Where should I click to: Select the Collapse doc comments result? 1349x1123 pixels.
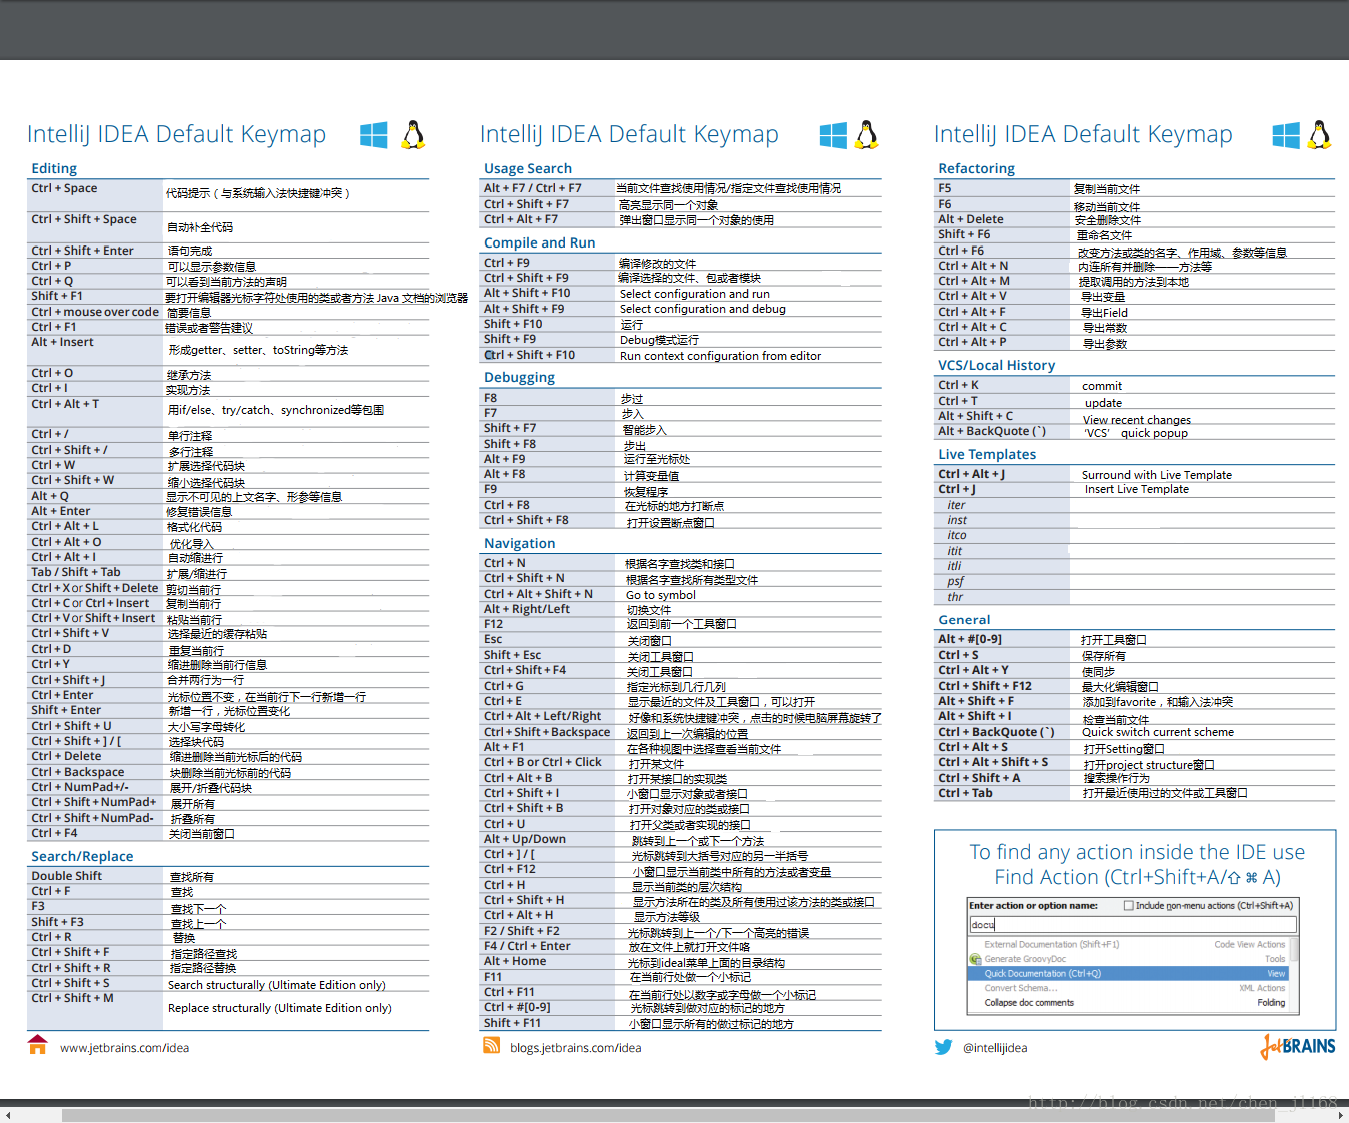click(1128, 1003)
